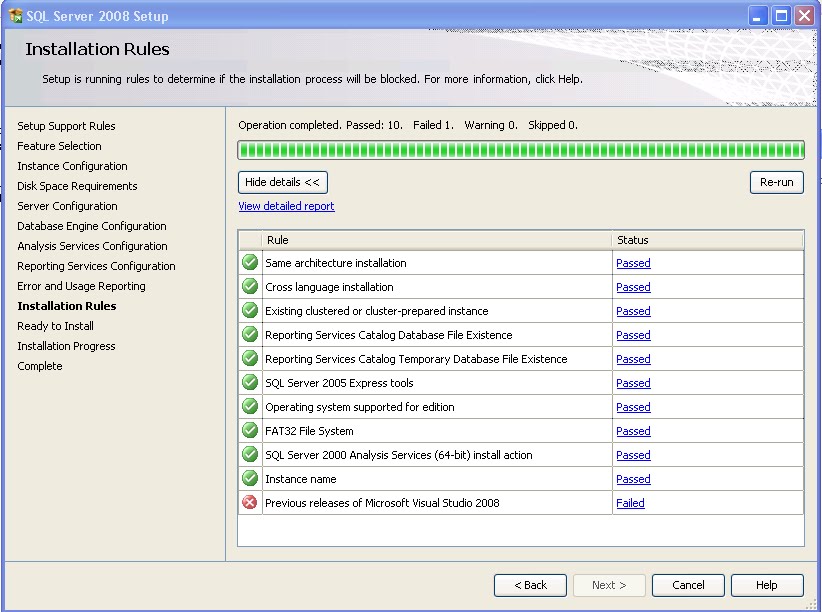Click the Rule column header

pos(437,240)
